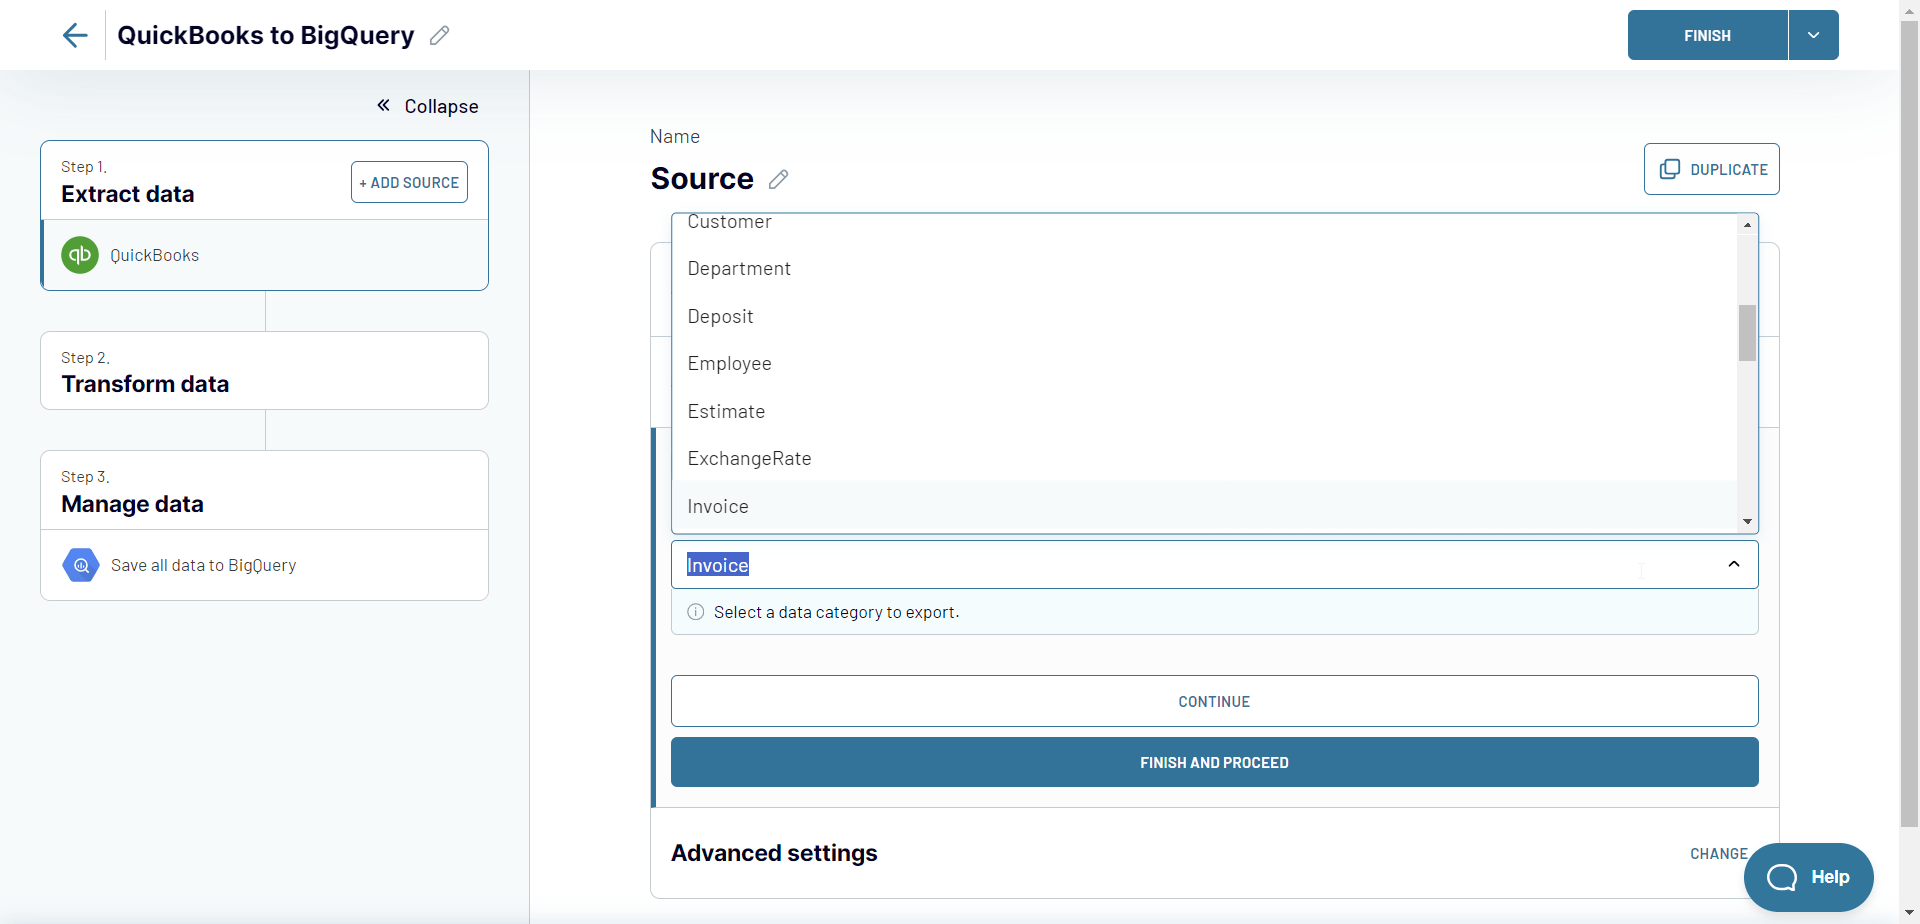Viewport: 1920px width, 924px height.
Task: Click the page vertical scrollbar
Action: coord(1909,425)
